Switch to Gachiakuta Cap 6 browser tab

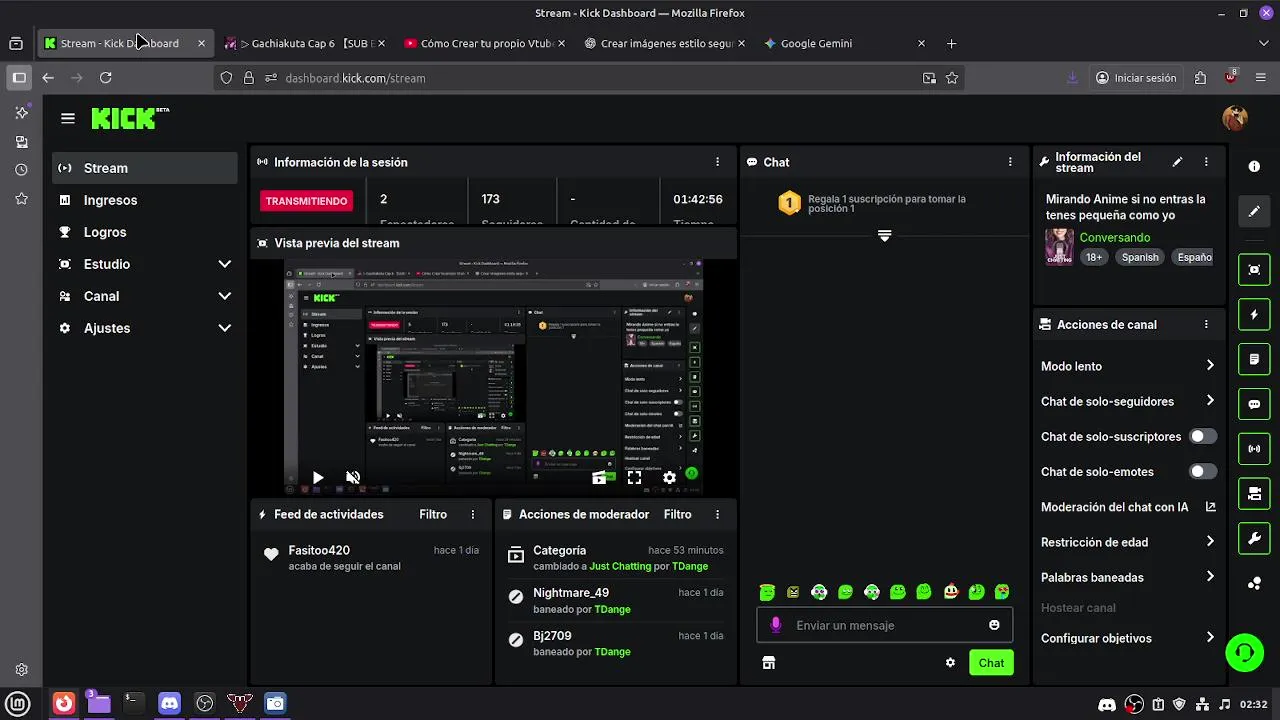(304, 44)
